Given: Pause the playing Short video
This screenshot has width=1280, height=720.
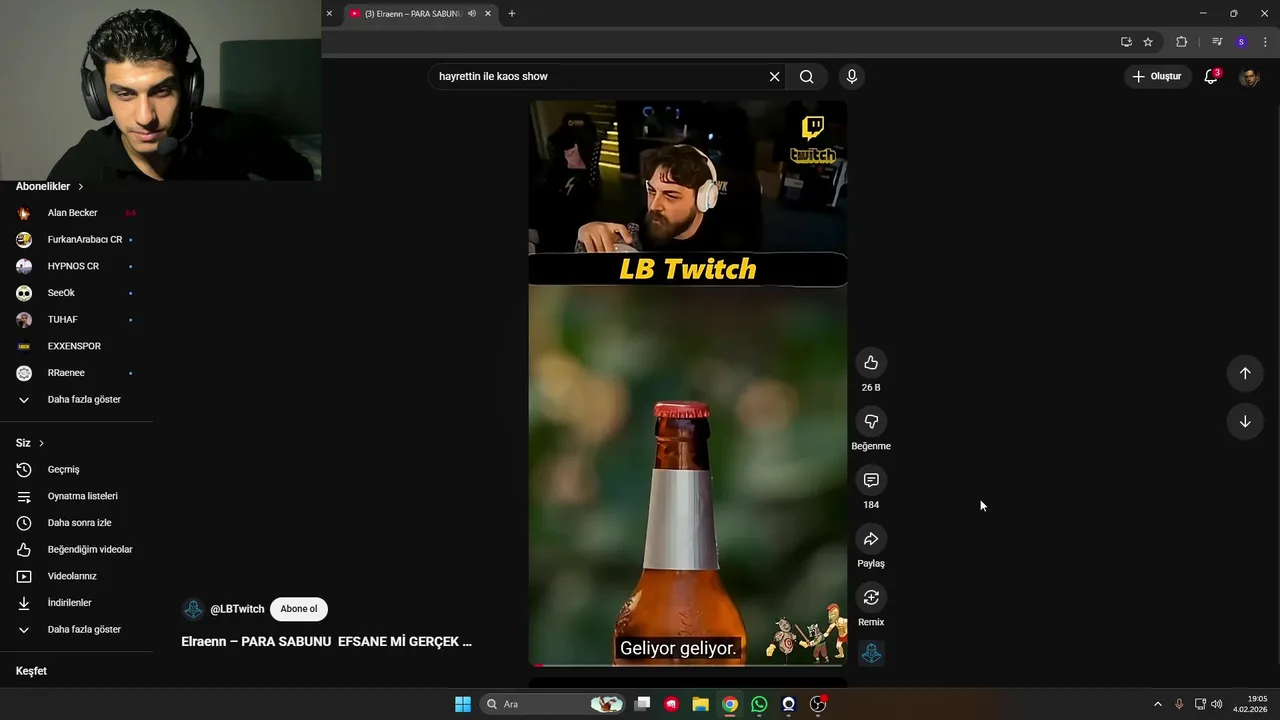Looking at the screenshot, I should pyautogui.click(x=688, y=383).
